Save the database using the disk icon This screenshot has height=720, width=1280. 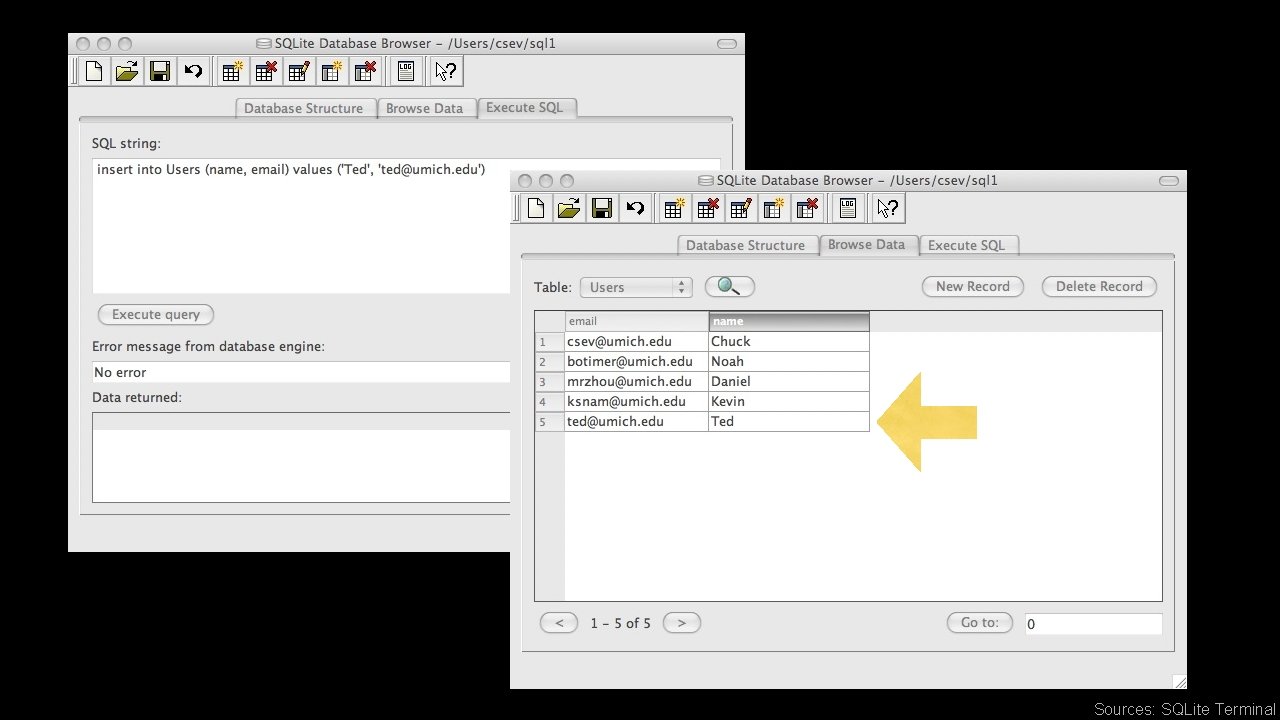click(601, 207)
